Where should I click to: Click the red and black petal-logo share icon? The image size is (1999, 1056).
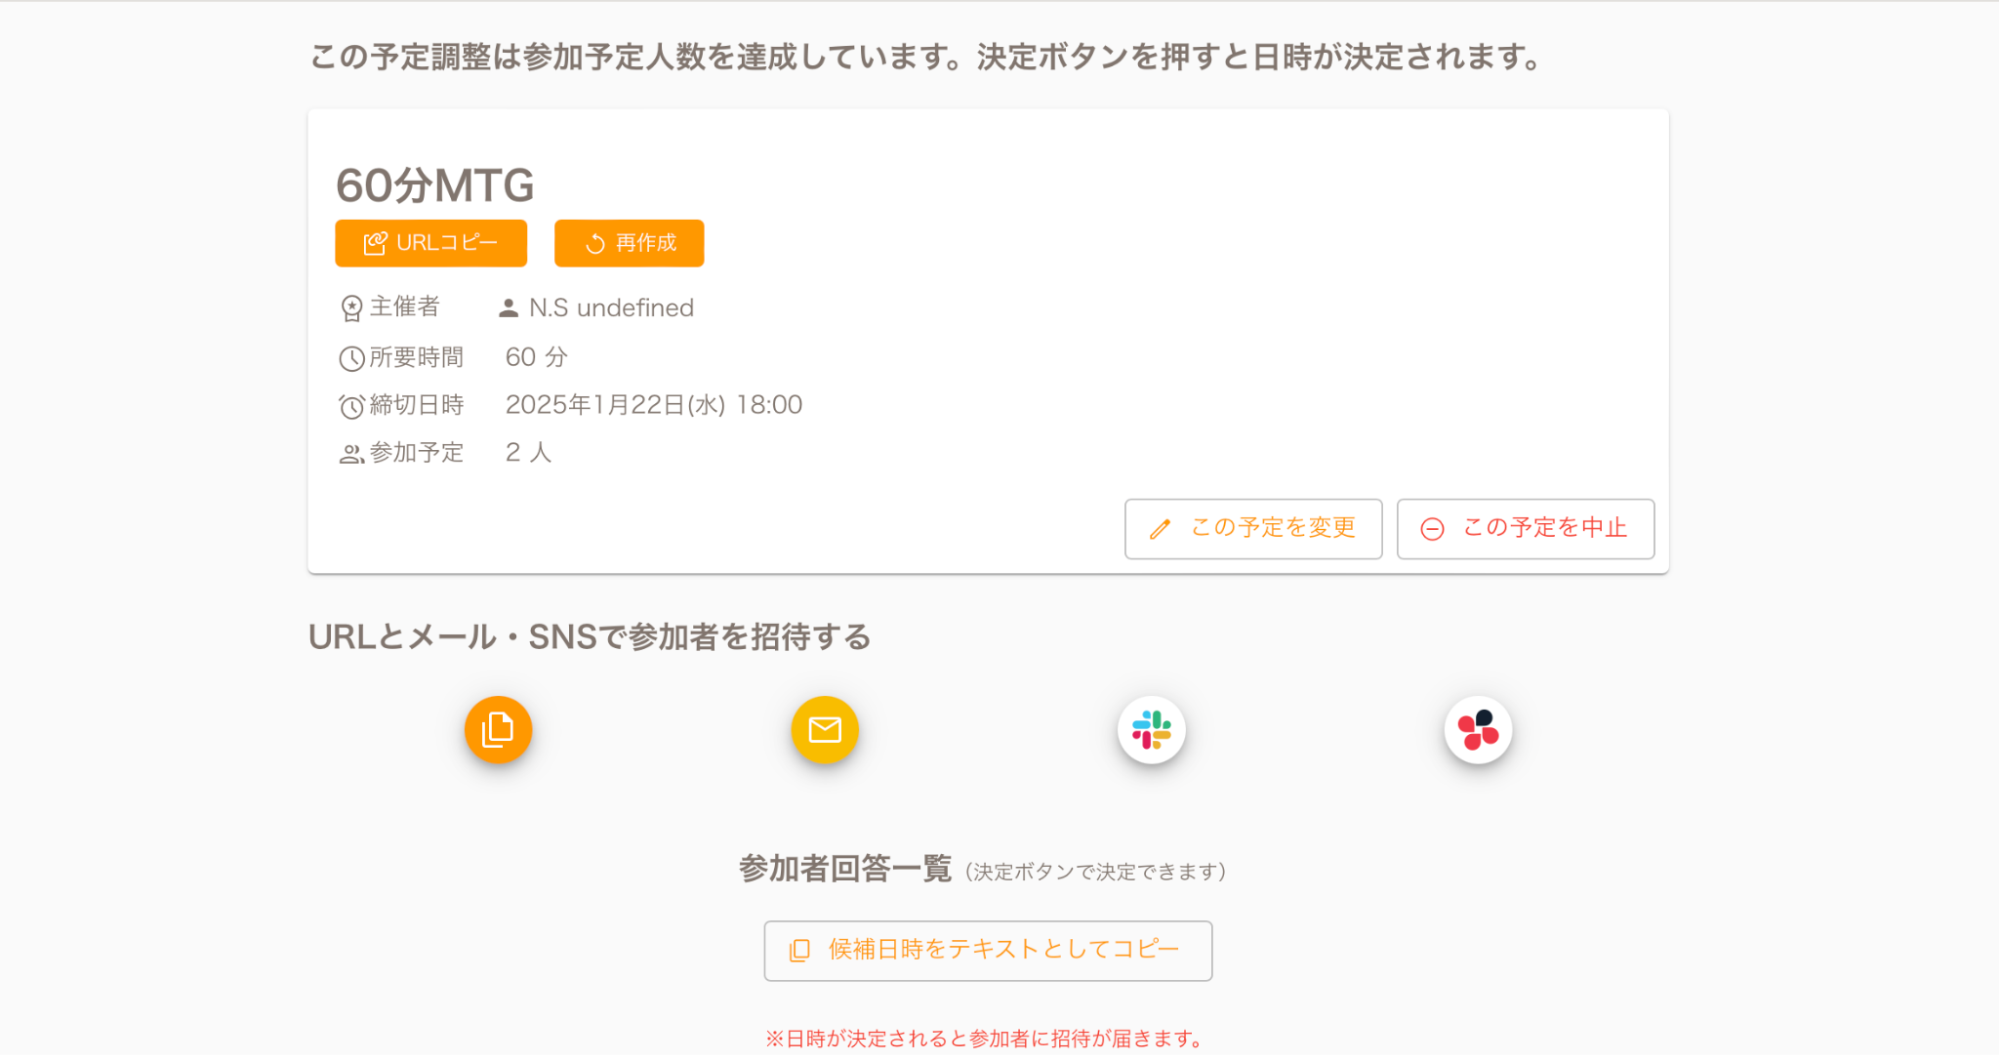1478,730
